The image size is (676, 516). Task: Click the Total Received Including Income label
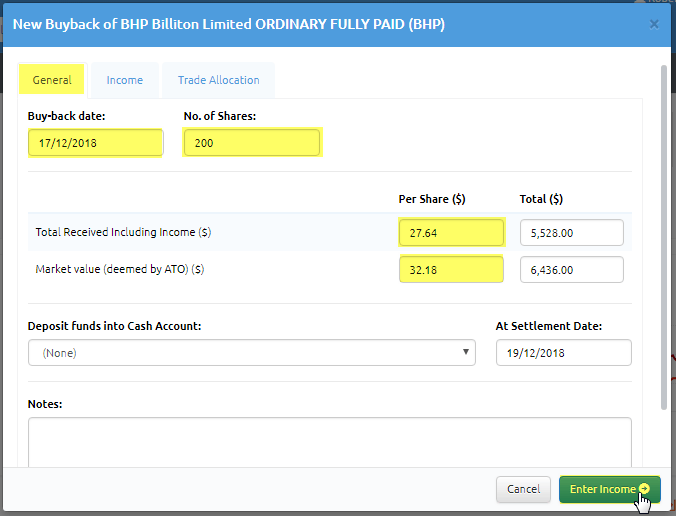(123, 232)
